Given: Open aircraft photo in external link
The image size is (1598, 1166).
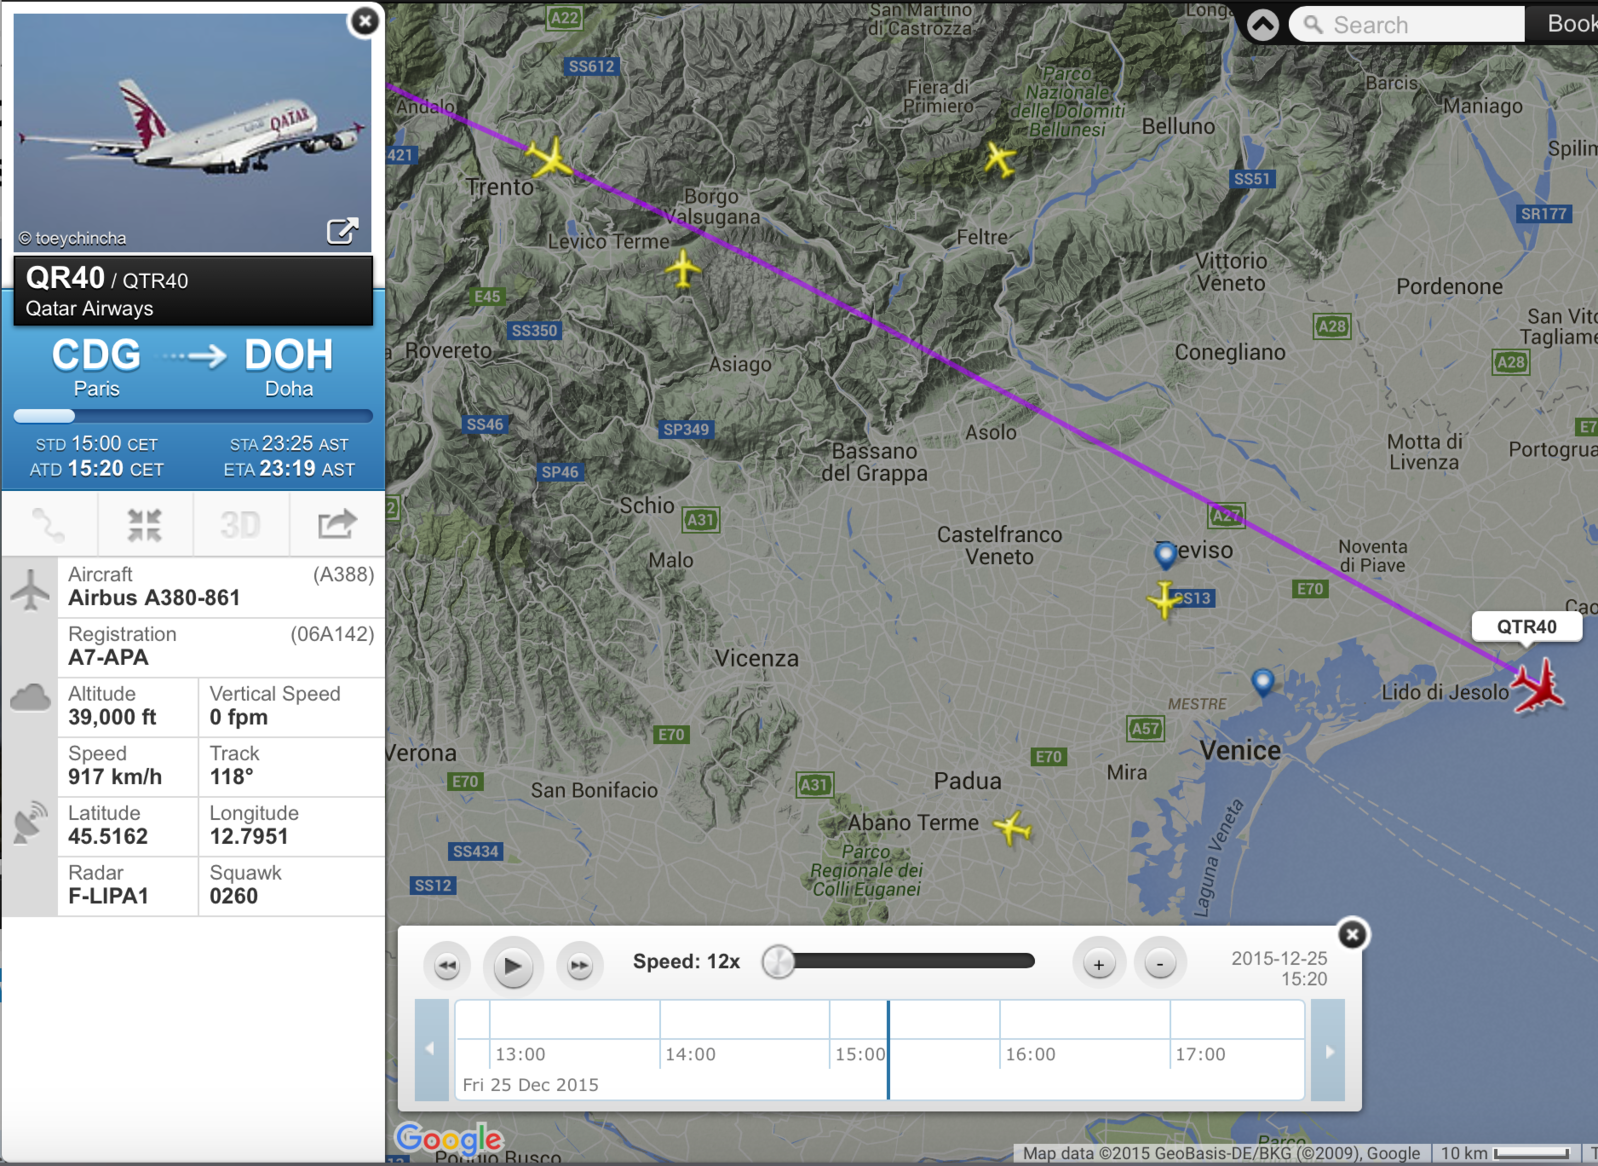Looking at the screenshot, I should (342, 231).
